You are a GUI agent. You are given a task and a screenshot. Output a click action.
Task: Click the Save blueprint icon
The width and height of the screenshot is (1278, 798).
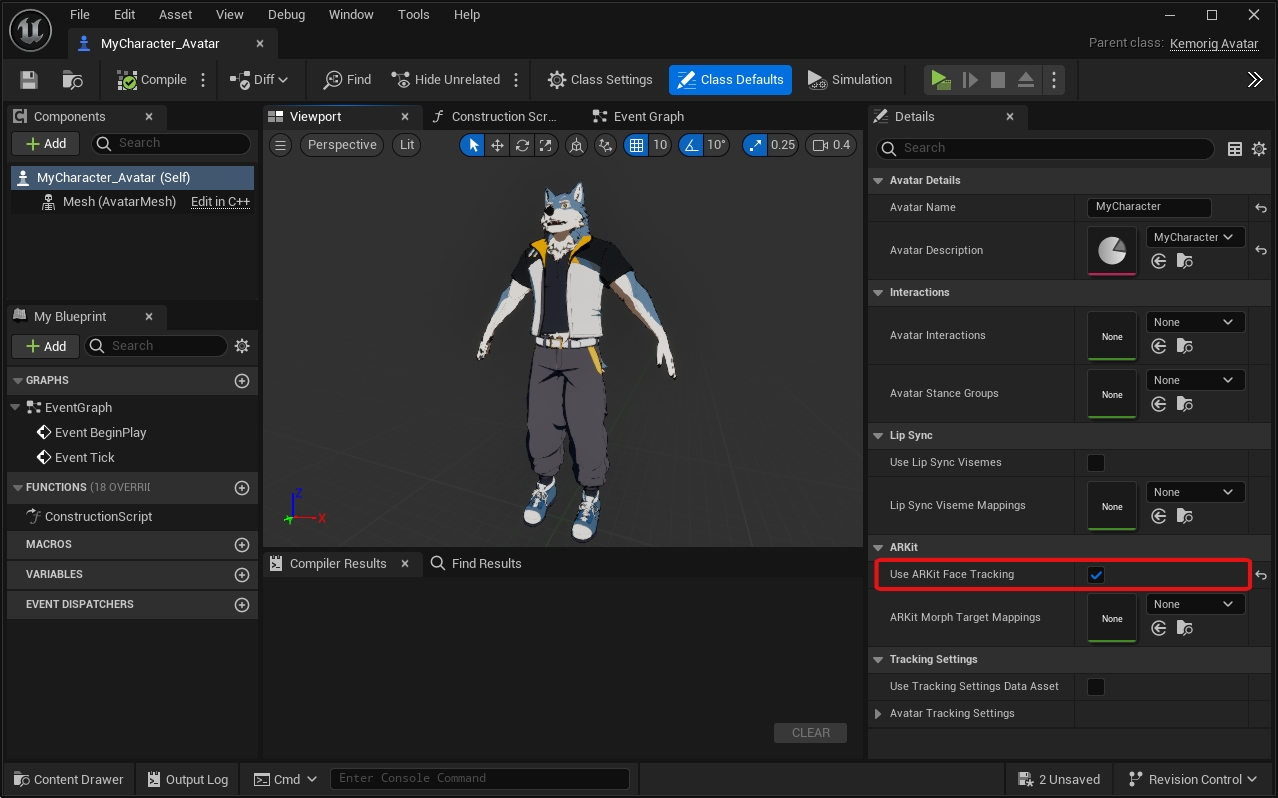point(29,80)
